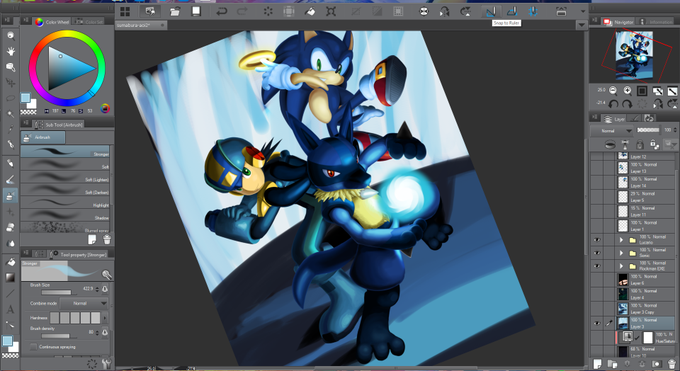Viewport: 680px width, 371px height.
Task: Click the Scale/Rotate transform icon
Action: 331,12
